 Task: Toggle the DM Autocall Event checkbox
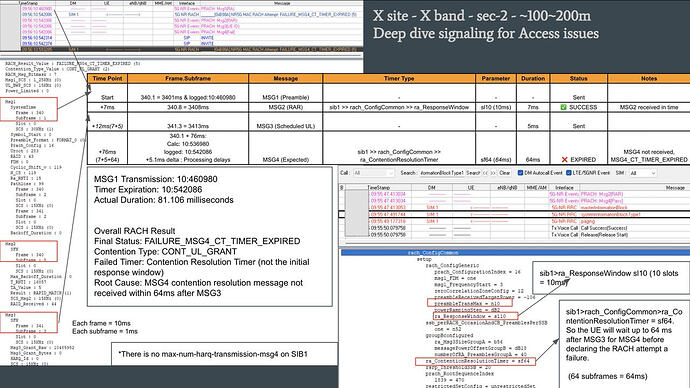point(521,173)
